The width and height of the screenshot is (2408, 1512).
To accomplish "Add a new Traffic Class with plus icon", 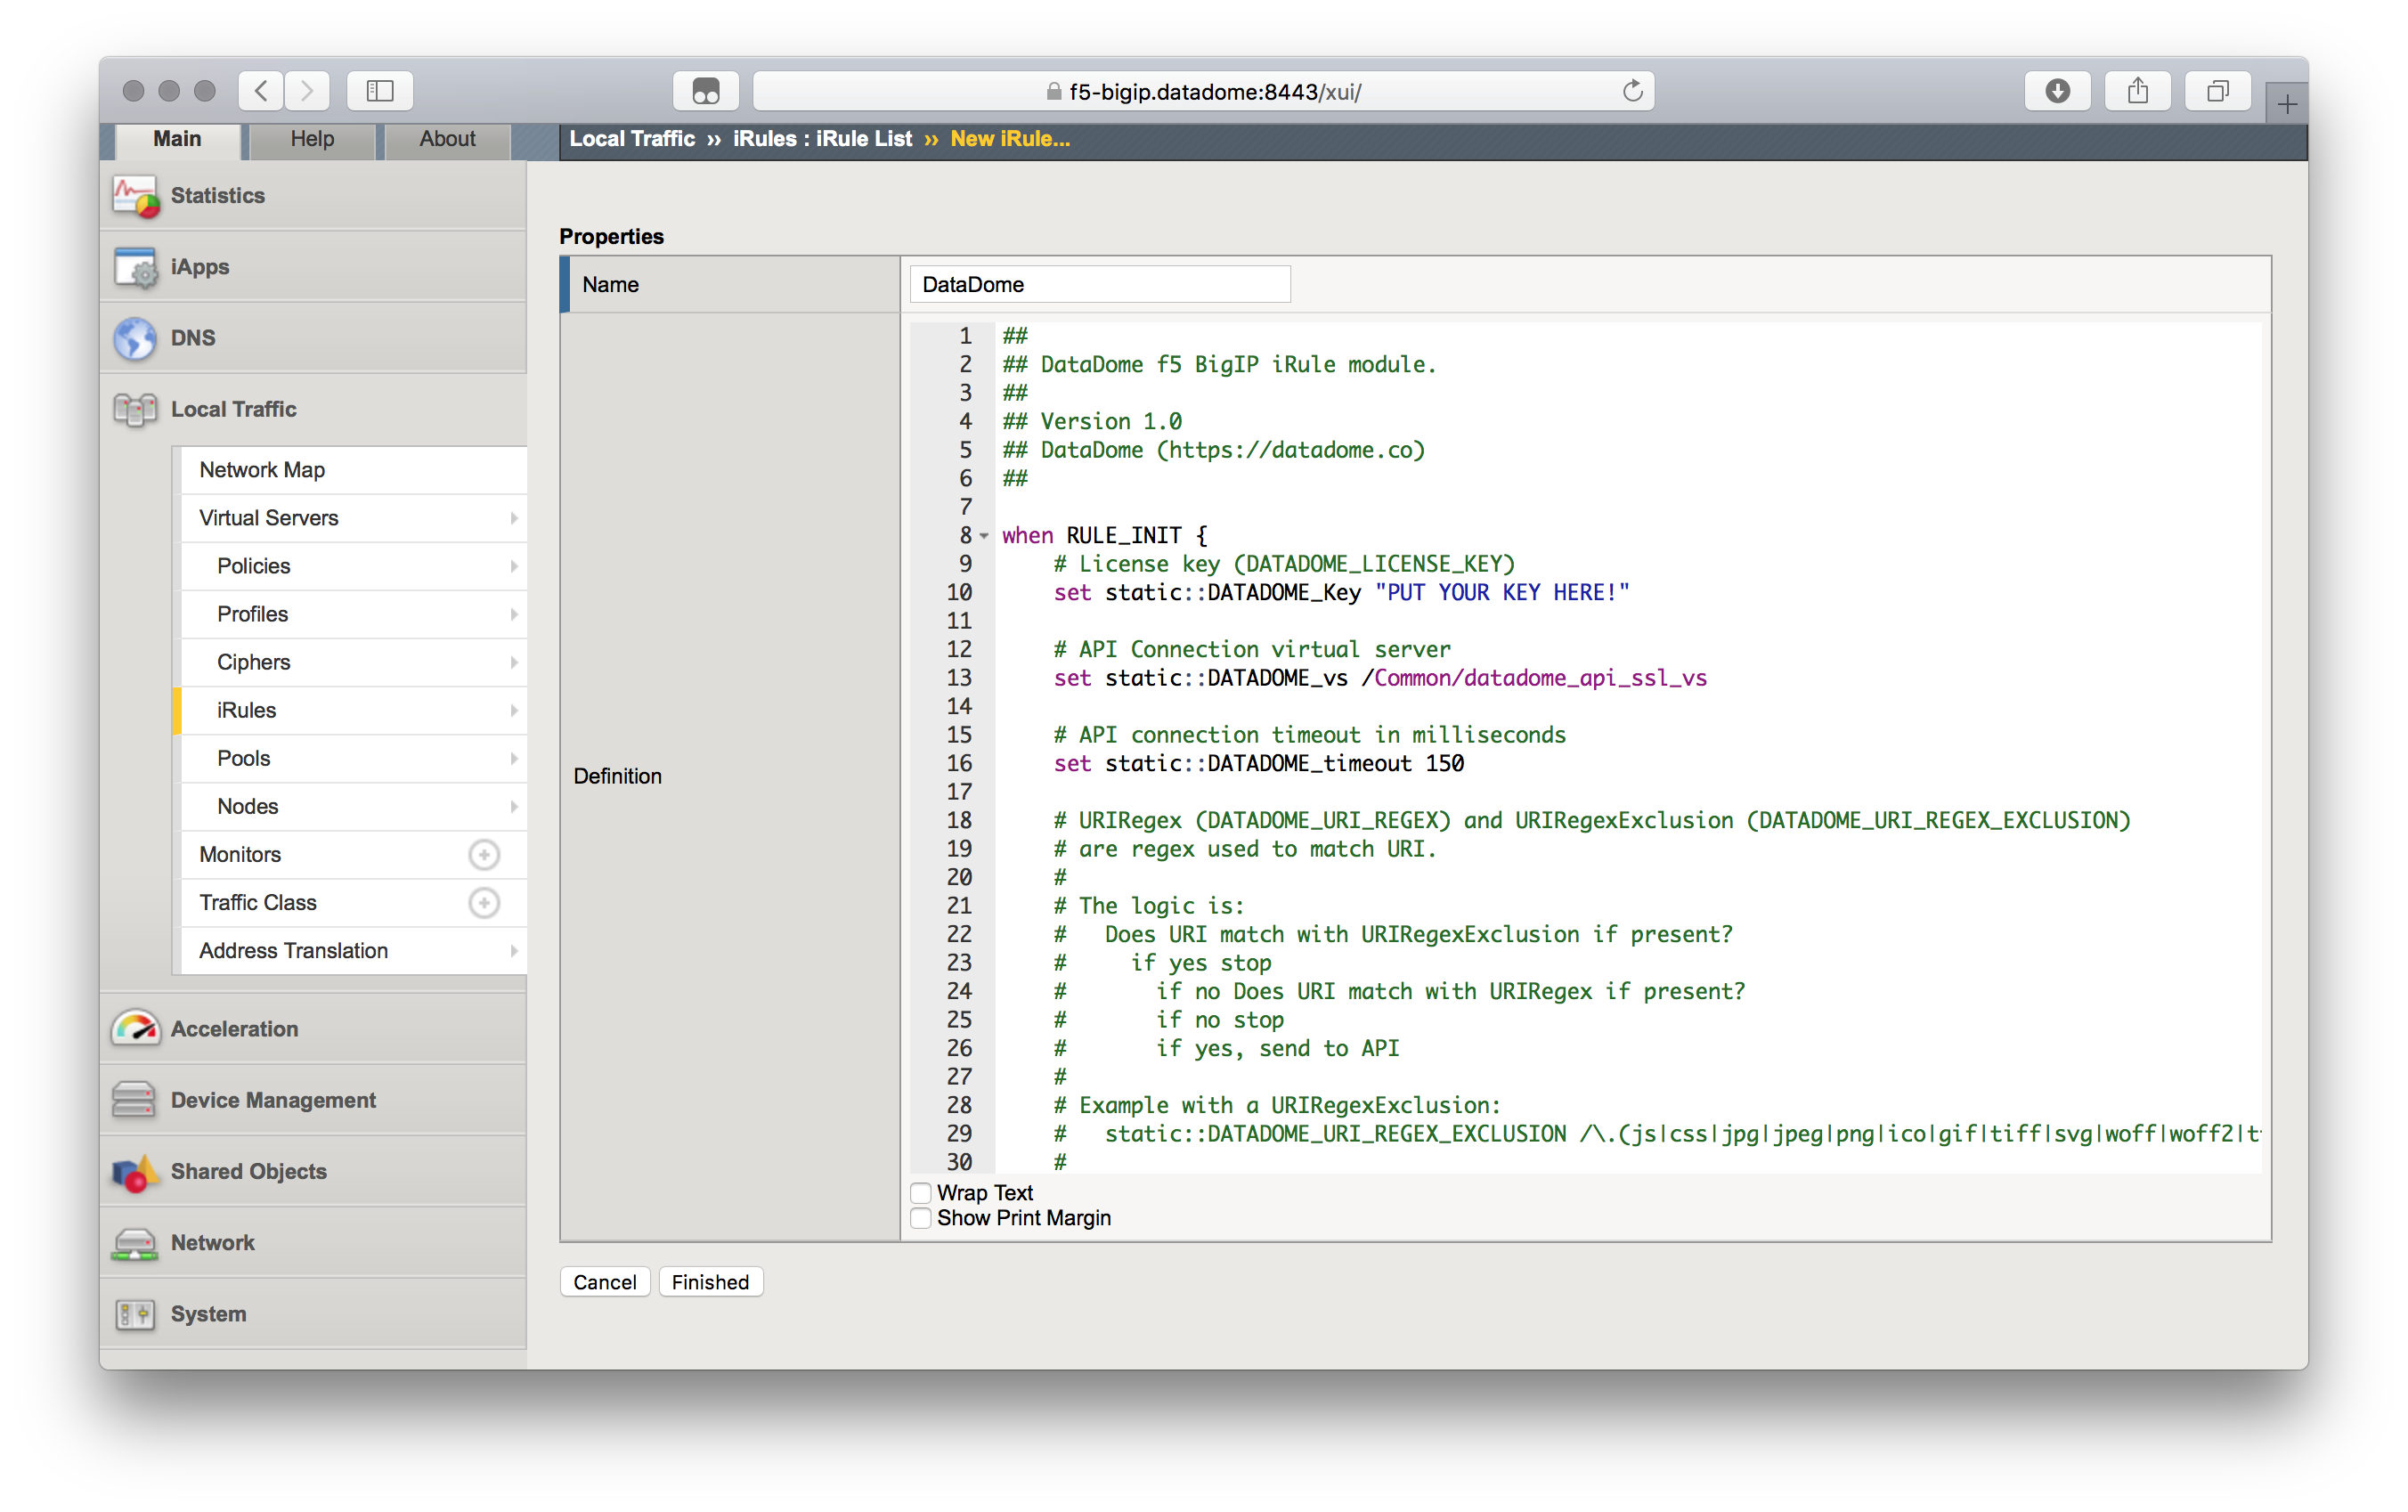I will [x=484, y=903].
